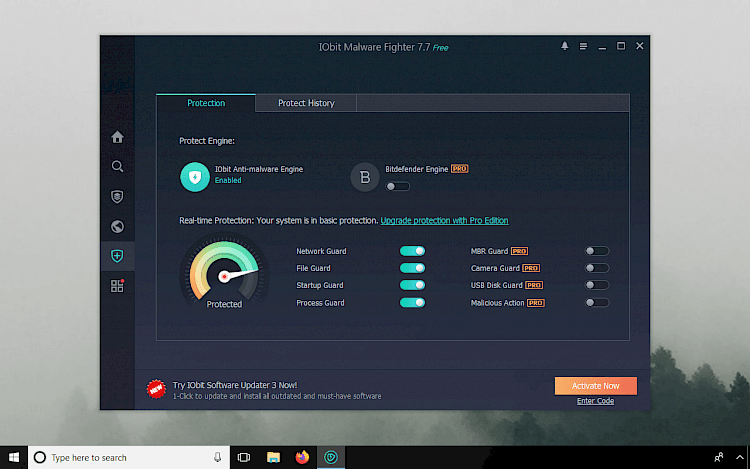Open the Scan magnifier section in sidebar
750x469 pixels.
click(117, 166)
